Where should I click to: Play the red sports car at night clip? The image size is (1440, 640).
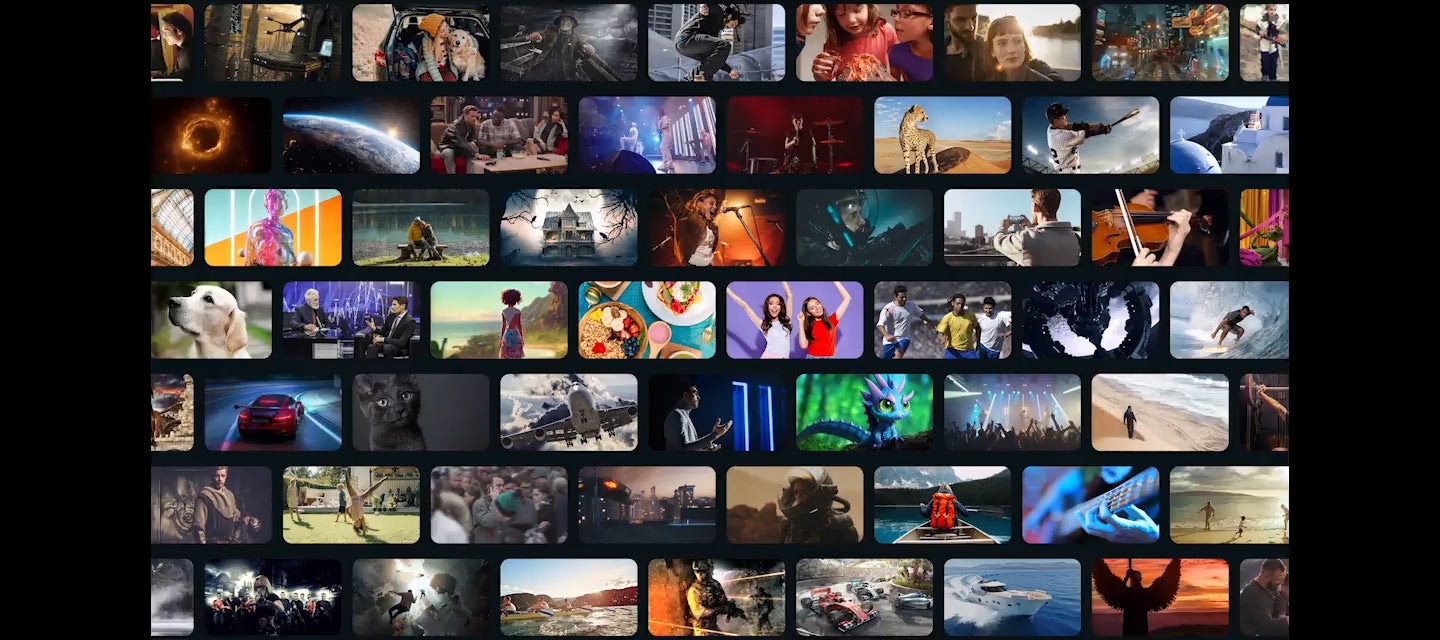tap(272, 412)
